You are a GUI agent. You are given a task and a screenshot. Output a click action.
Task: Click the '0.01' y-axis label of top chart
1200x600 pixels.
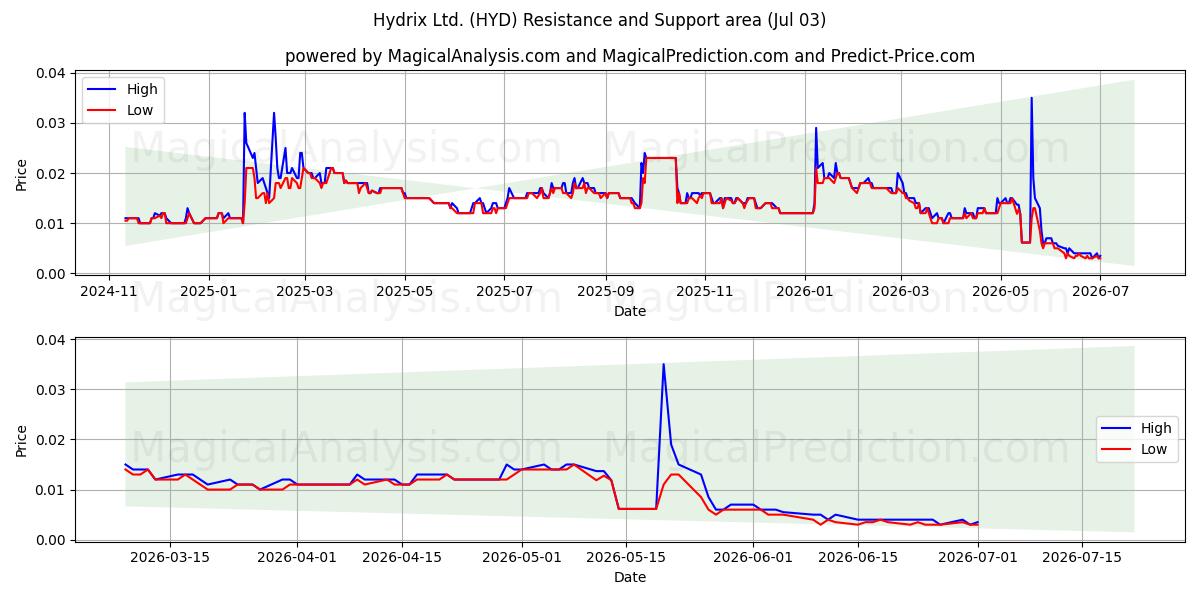(51, 223)
